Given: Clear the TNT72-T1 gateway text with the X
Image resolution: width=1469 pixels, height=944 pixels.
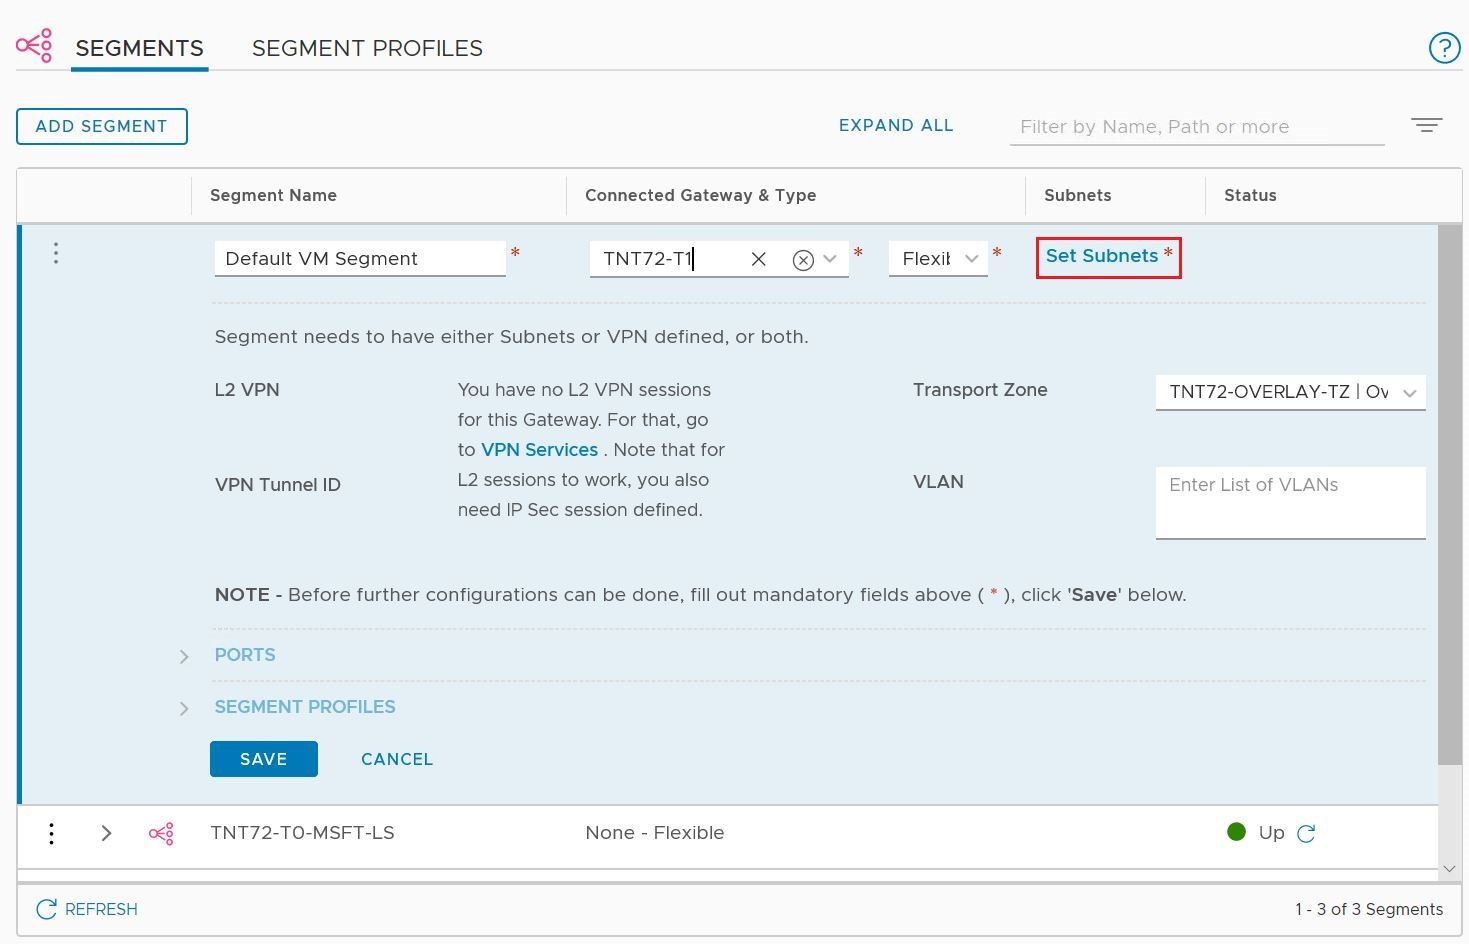Looking at the screenshot, I should point(758,259).
